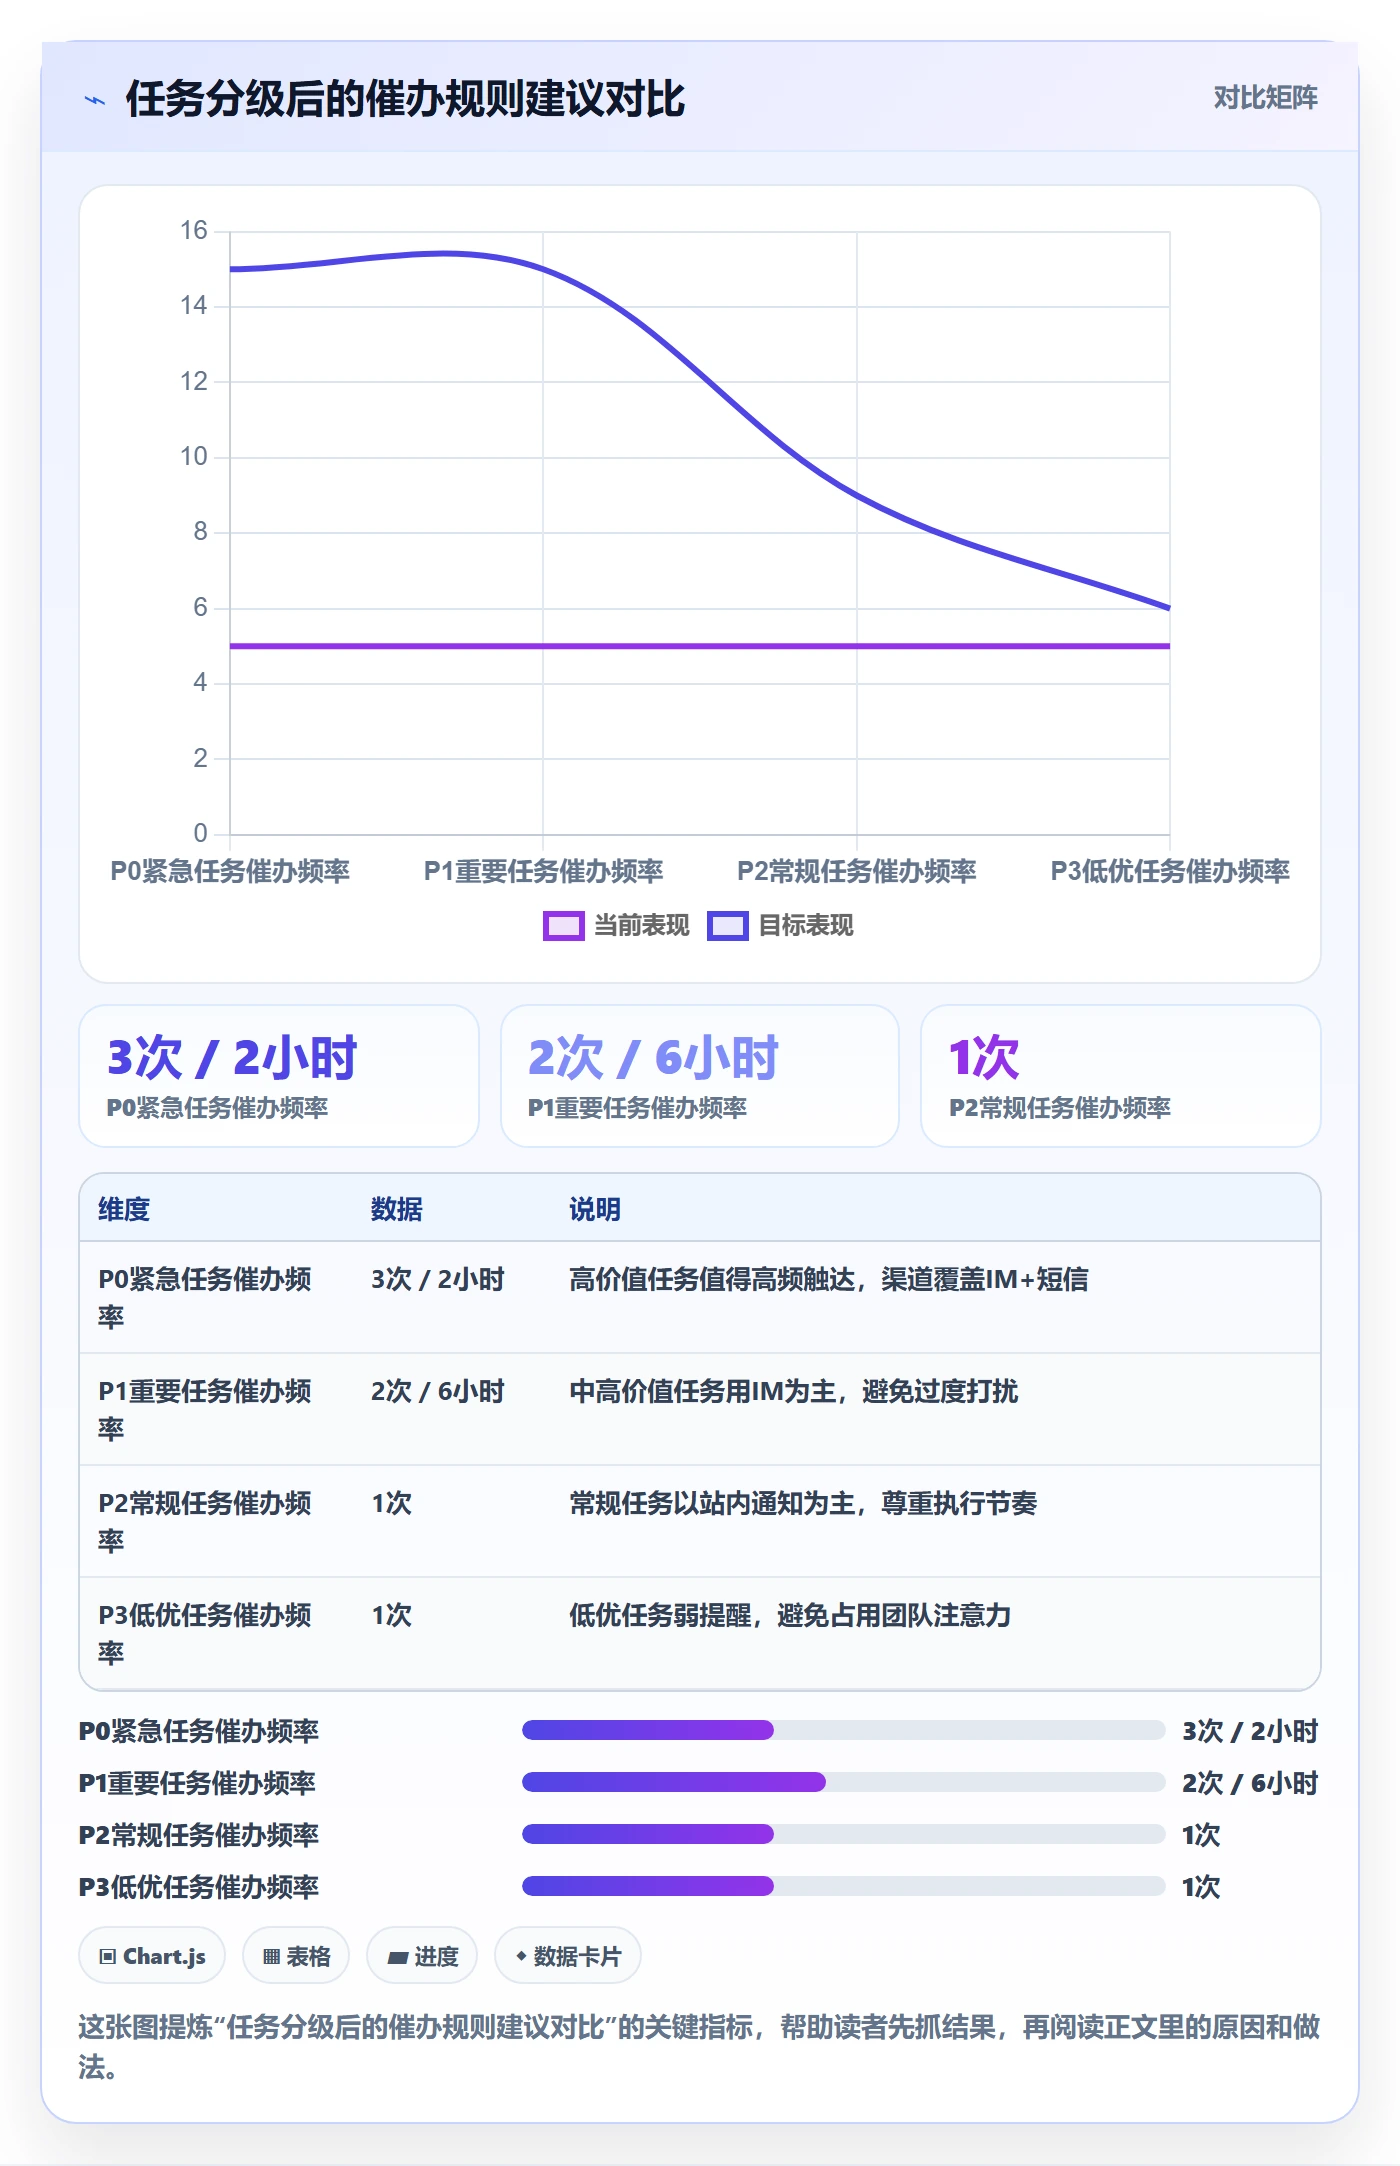Click the y-axis value 16 on the chart
Viewport: 1400px width, 2166px height.
194,231
